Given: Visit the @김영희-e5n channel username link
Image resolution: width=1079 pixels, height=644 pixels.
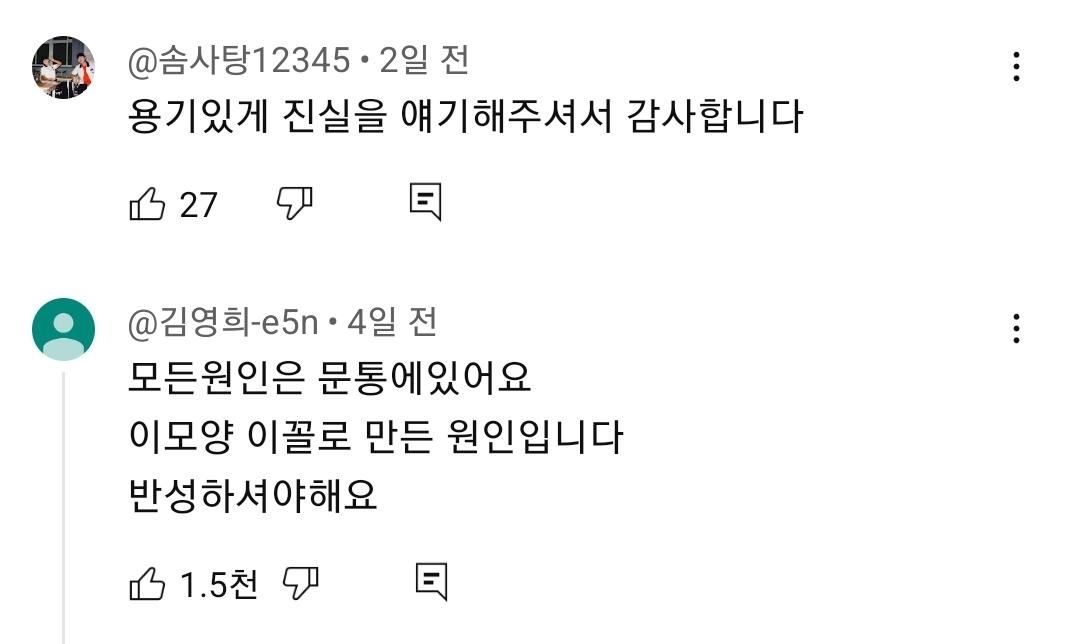Looking at the screenshot, I should coord(223,322).
